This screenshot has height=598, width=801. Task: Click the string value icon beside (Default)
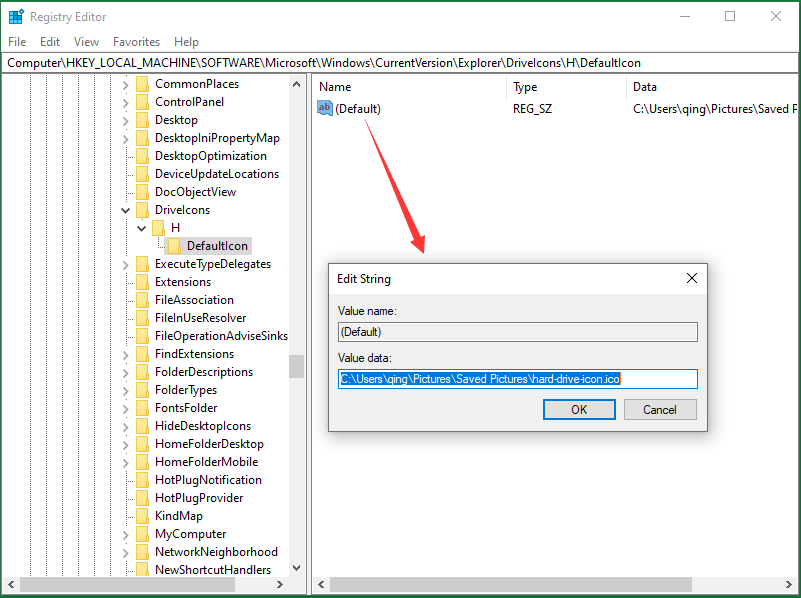(x=325, y=108)
